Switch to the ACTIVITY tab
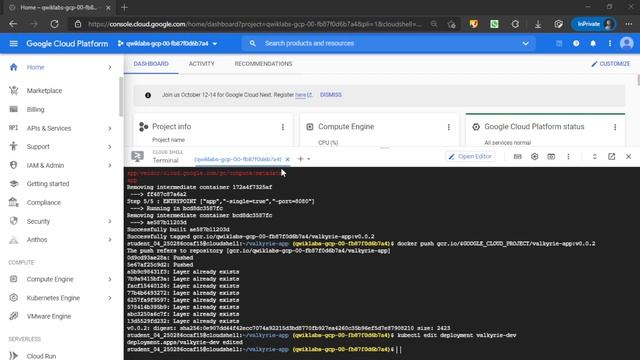 tap(202, 64)
